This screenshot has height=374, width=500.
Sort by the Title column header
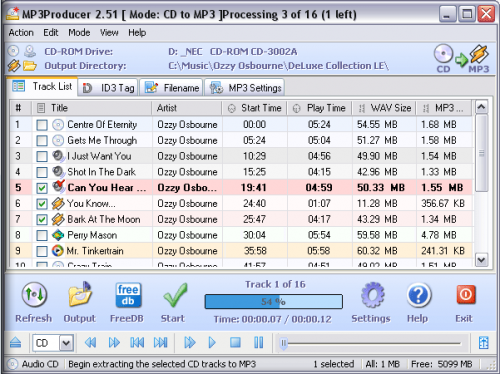pos(92,108)
